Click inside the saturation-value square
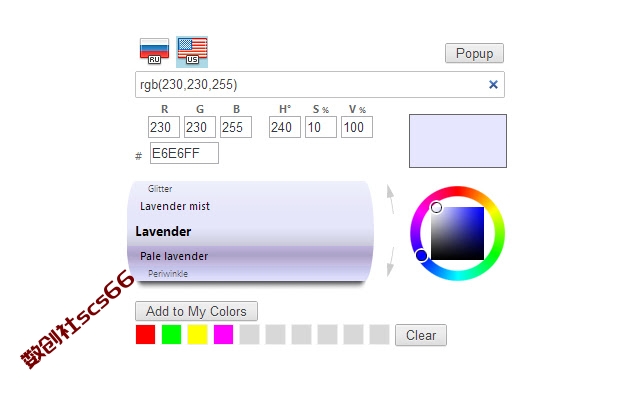640x400 pixels. 458,233
